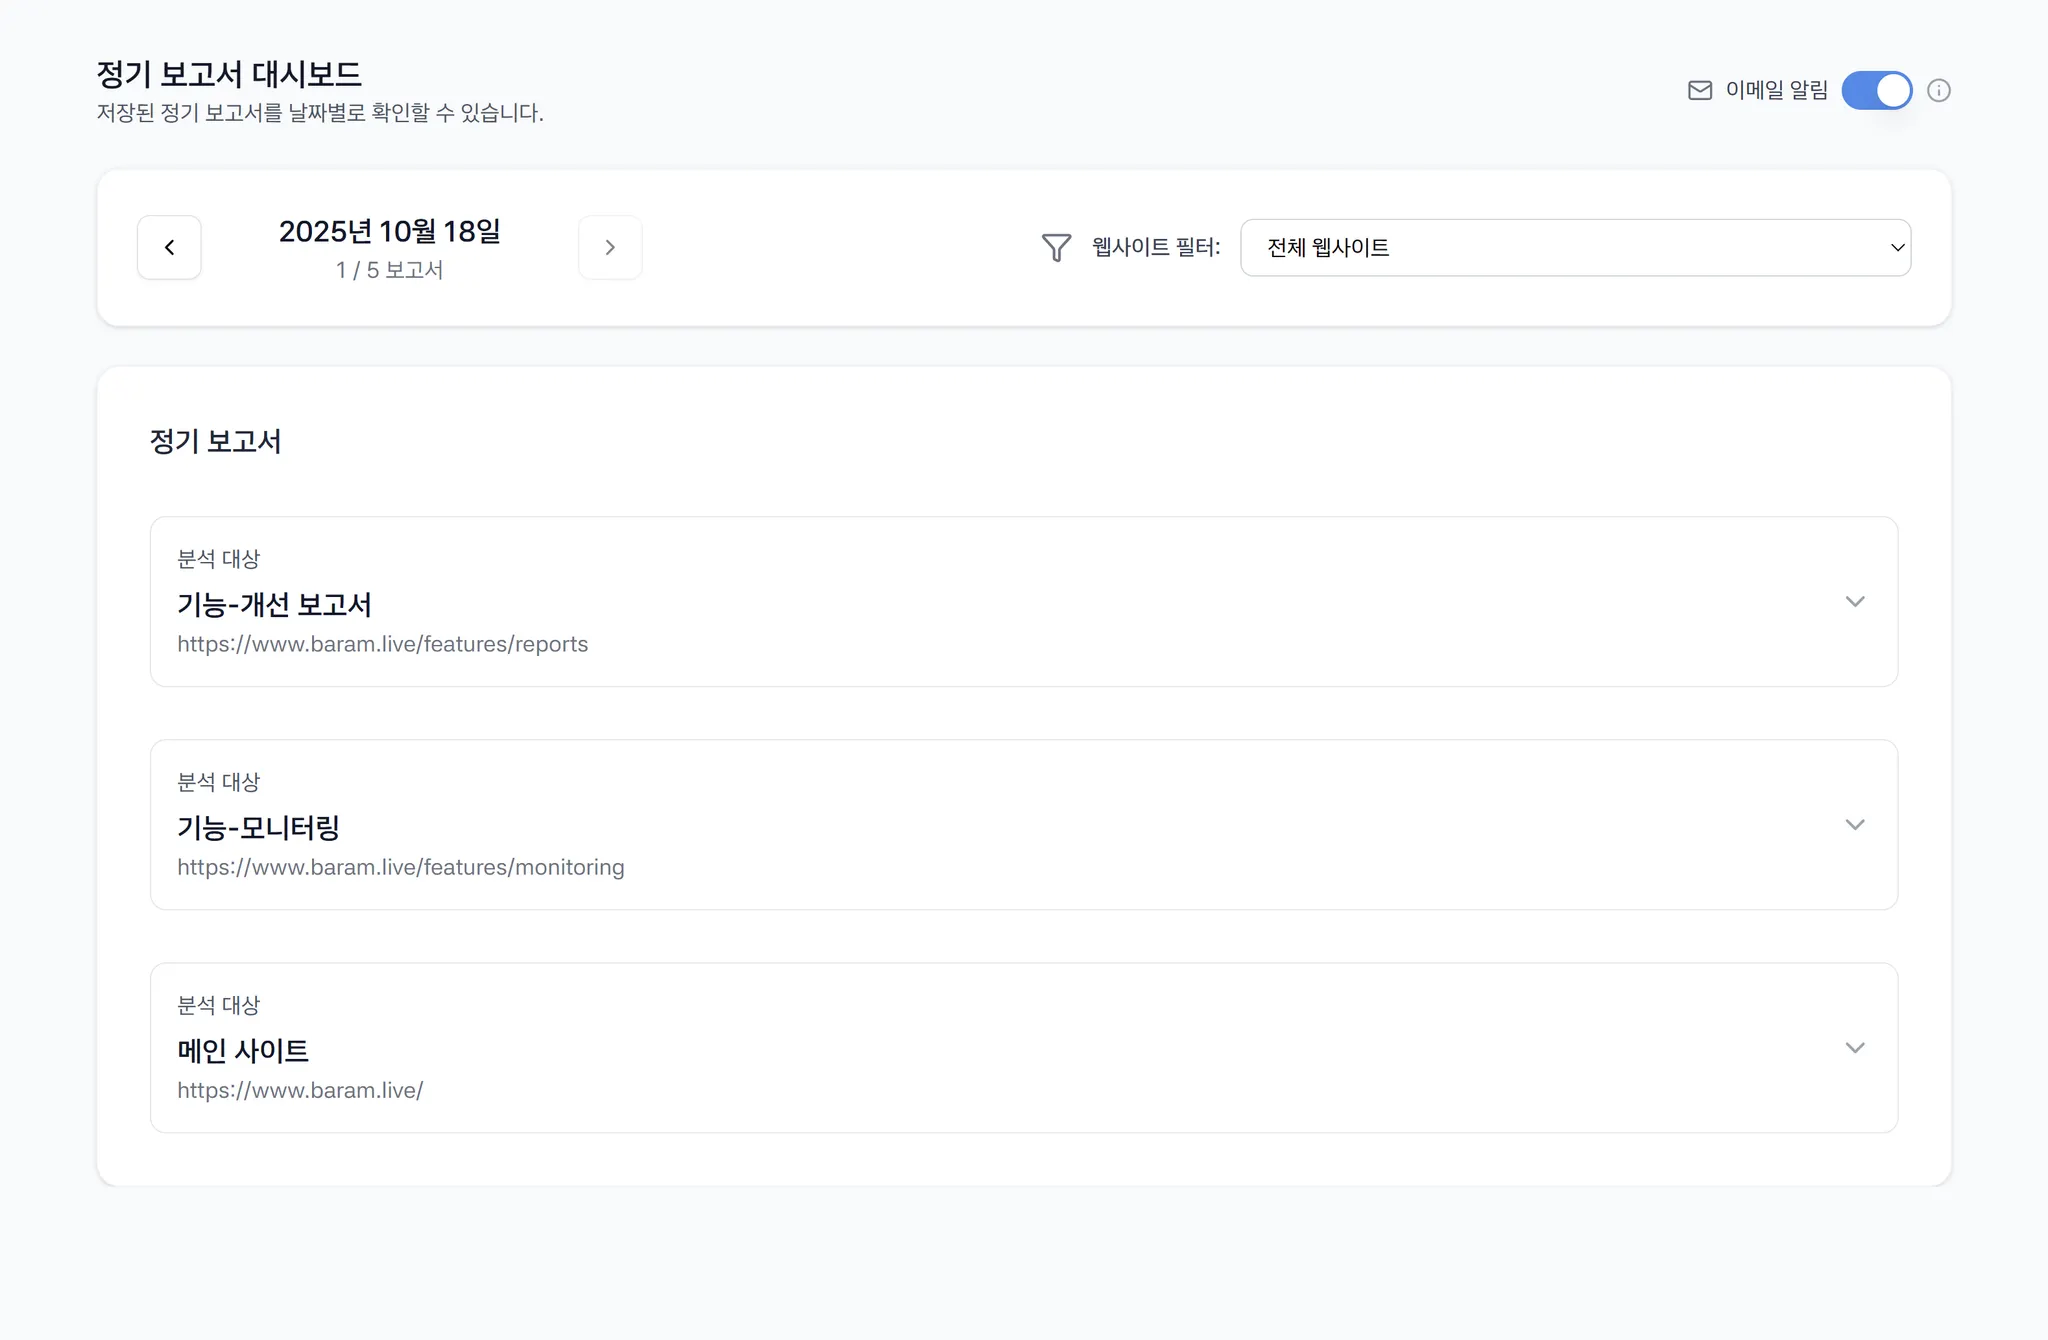Go to next report date arrow

pyautogui.click(x=610, y=247)
